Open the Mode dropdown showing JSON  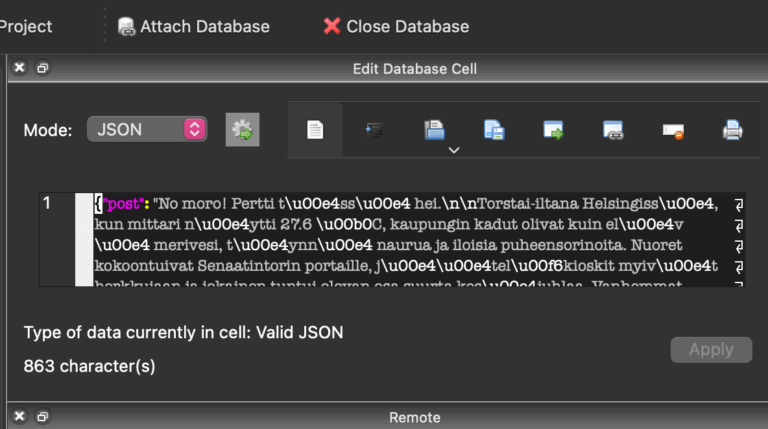(146, 129)
